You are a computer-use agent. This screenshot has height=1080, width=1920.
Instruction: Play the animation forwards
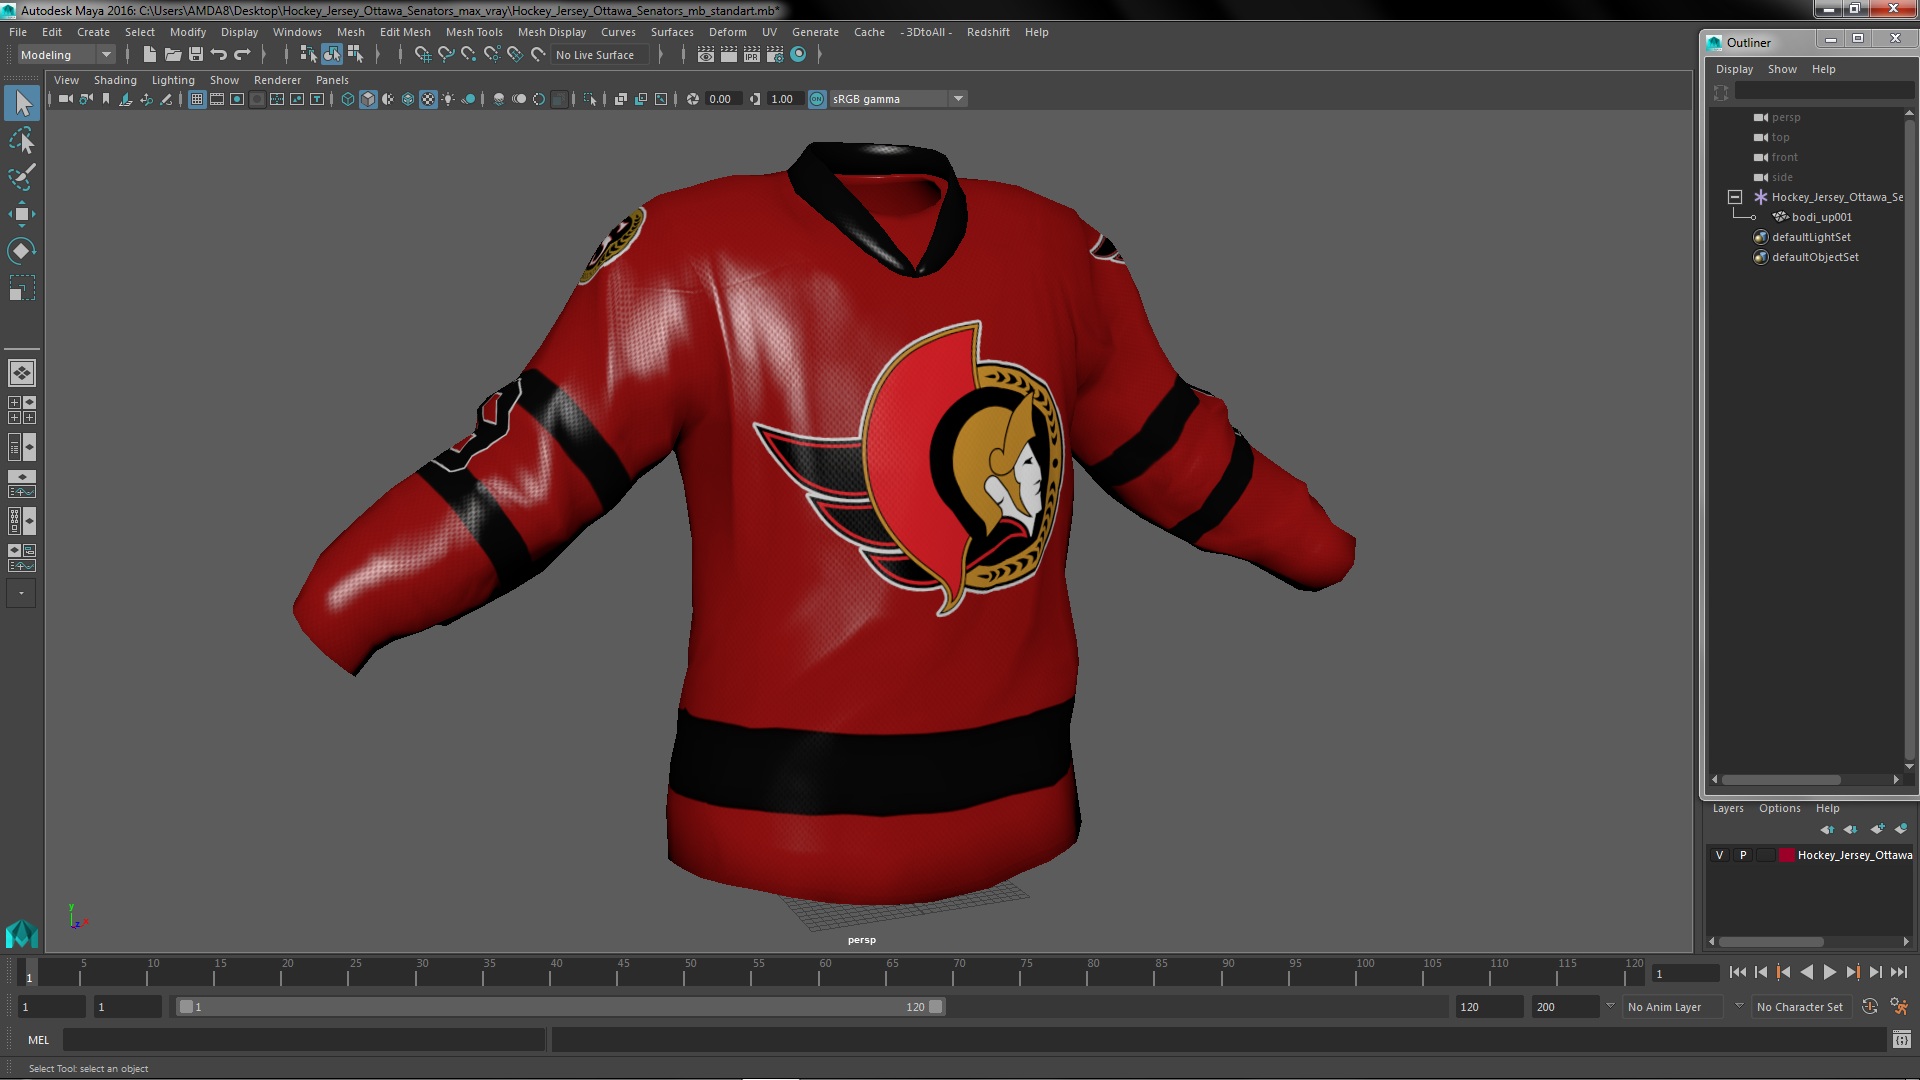click(1829, 972)
